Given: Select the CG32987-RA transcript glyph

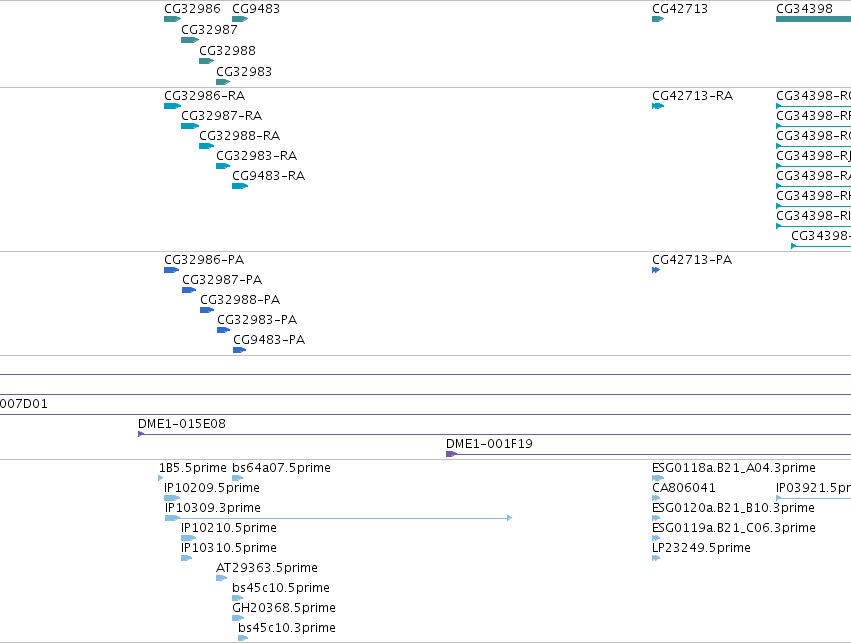Looking at the screenshot, I should (190, 126).
